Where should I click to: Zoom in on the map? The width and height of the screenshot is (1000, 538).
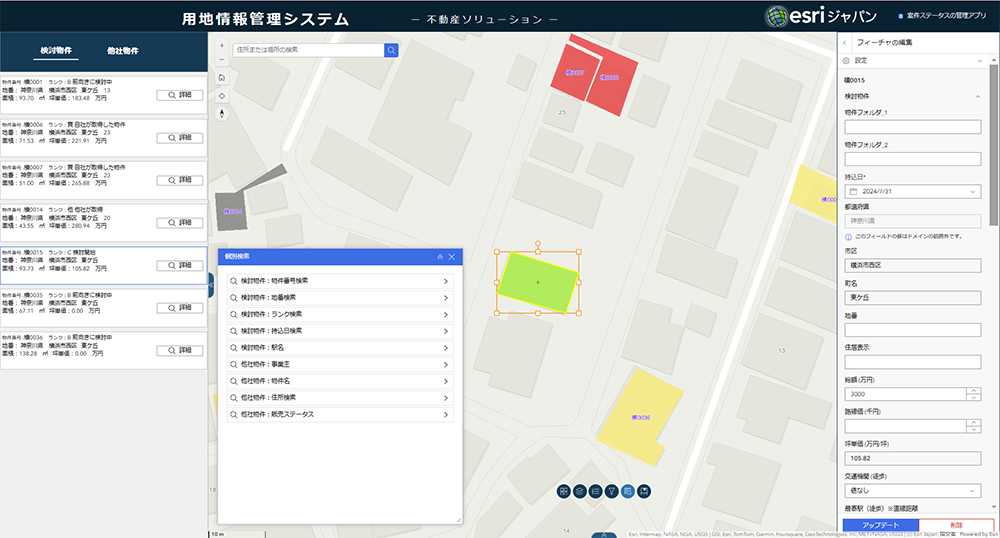221,45
